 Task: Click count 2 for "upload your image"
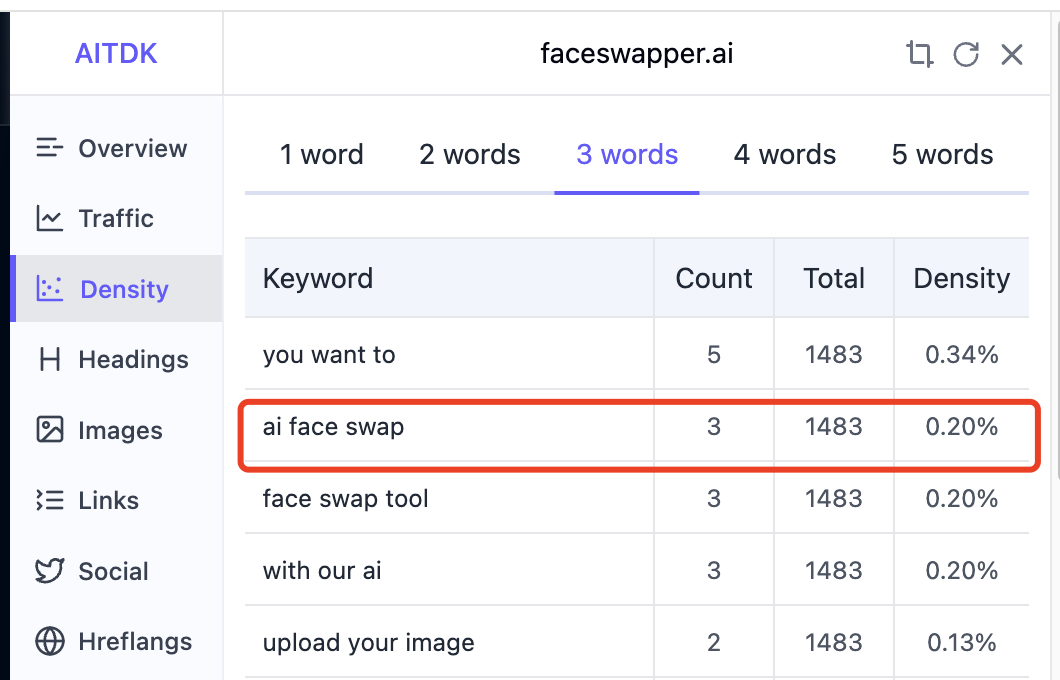pos(714,643)
